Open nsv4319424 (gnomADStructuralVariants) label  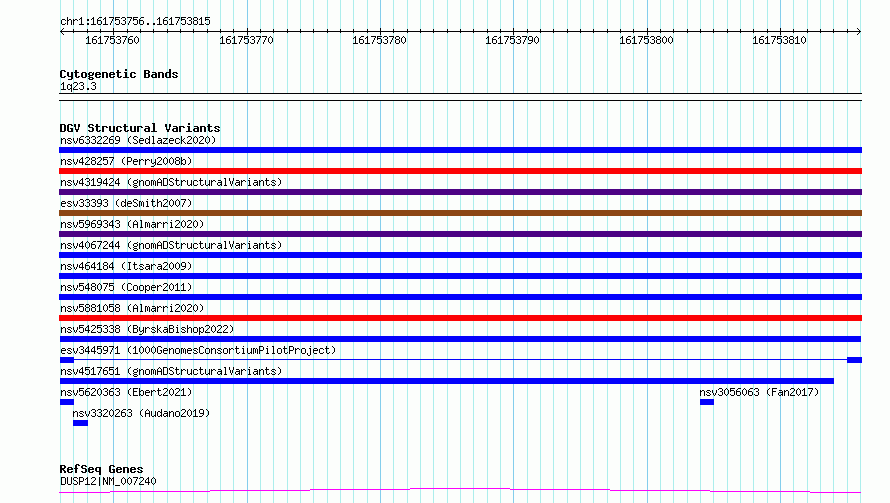(x=171, y=182)
